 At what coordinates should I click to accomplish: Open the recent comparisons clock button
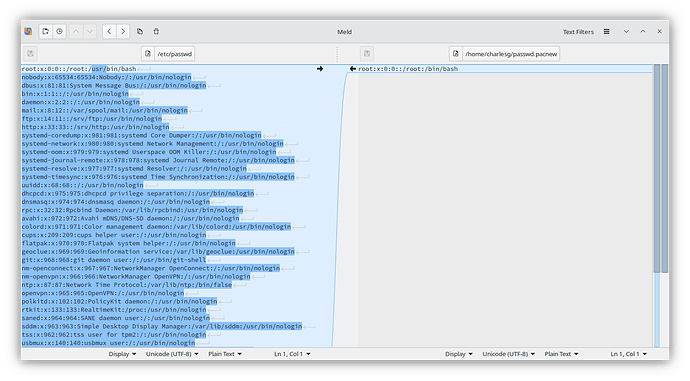[59, 31]
